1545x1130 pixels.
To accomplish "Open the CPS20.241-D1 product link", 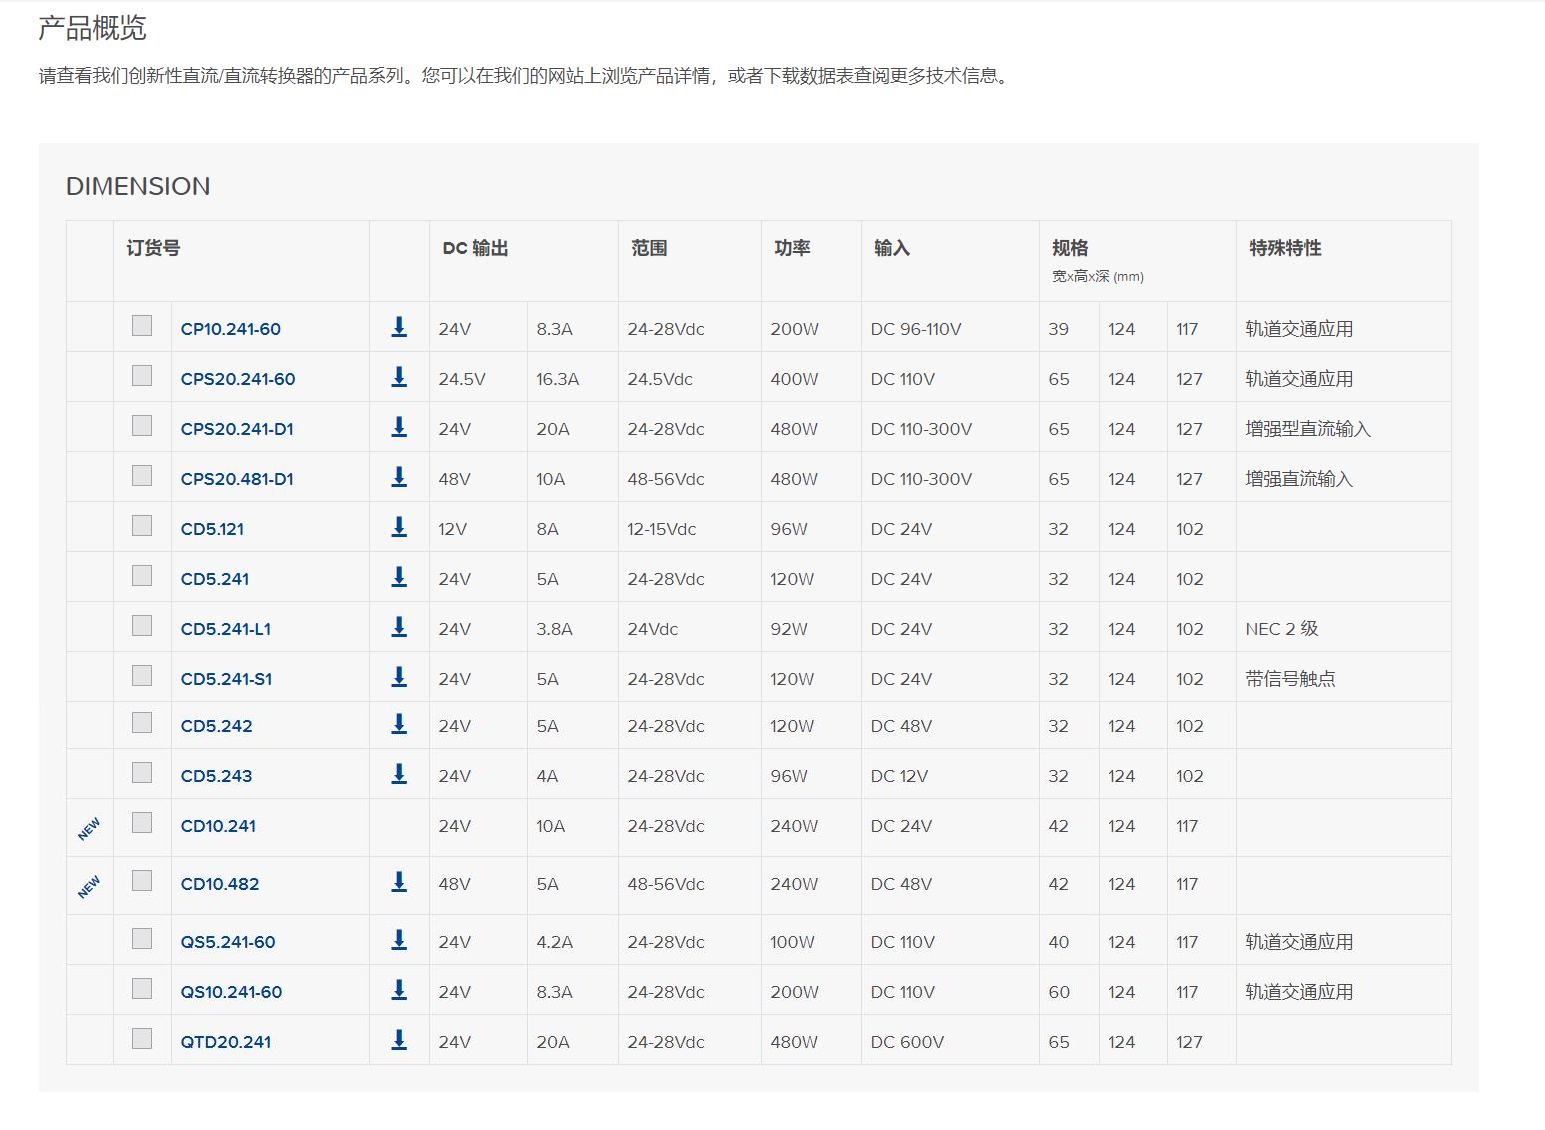I will [237, 429].
